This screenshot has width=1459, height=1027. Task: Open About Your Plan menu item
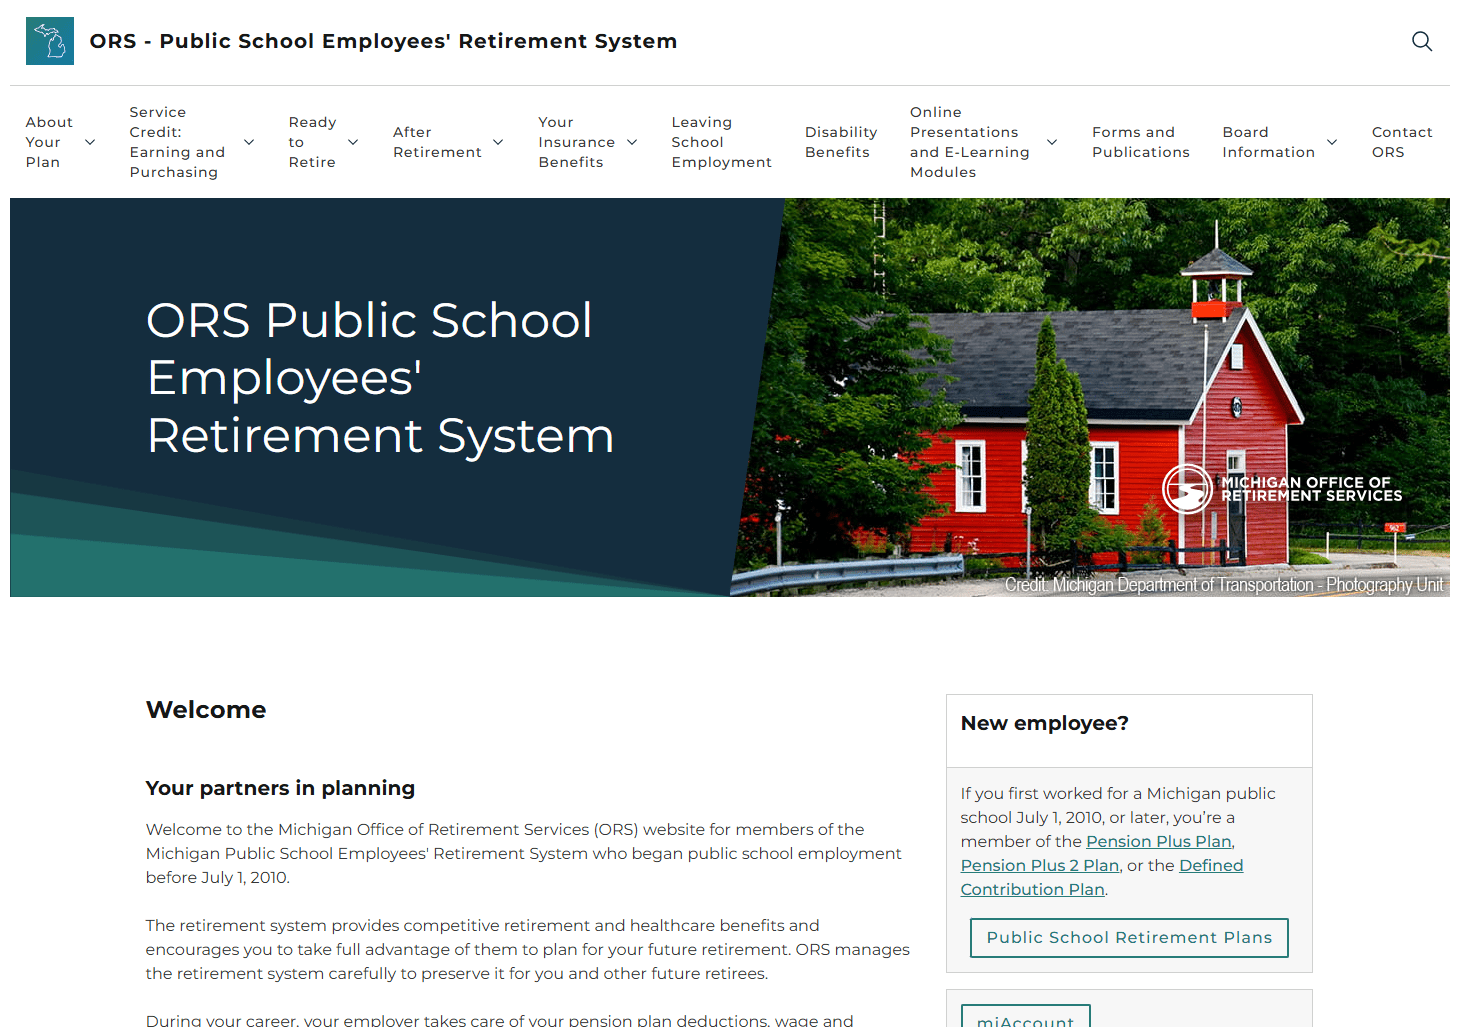pyautogui.click(x=49, y=142)
